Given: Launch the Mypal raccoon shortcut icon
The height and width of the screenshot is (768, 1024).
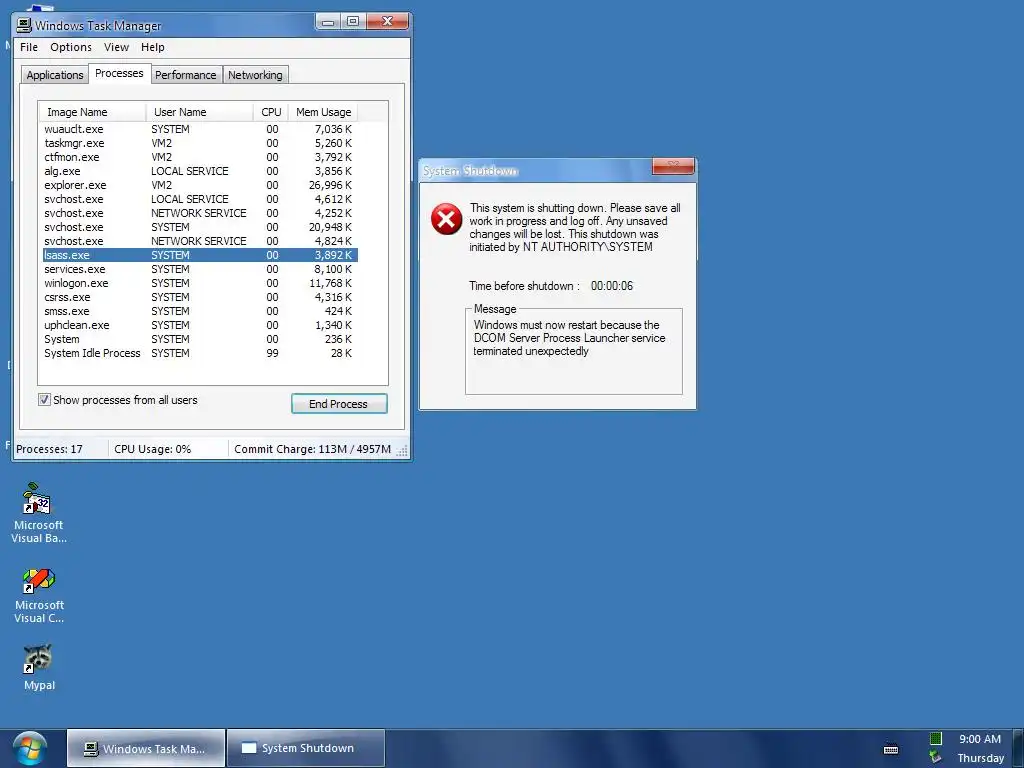Looking at the screenshot, I should [x=38, y=659].
